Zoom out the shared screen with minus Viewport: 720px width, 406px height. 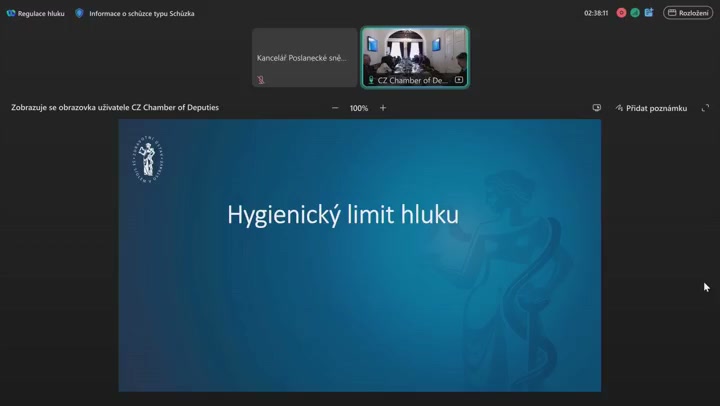click(x=335, y=108)
